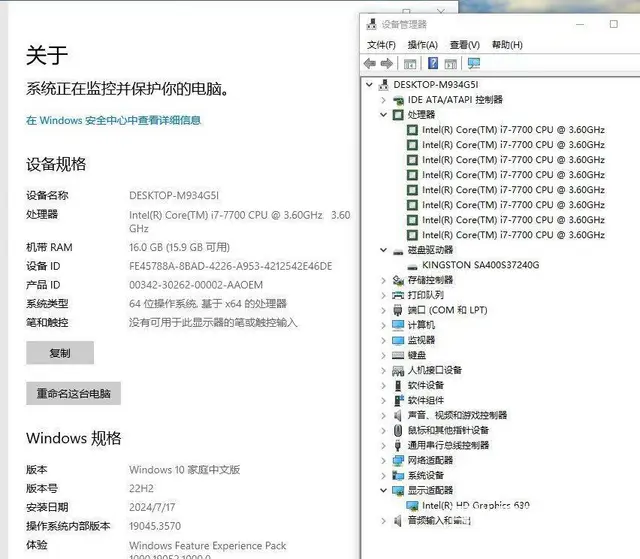Open the 文件(F) menu
The height and width of the screenshot is (559, 640).
point(381,45)
